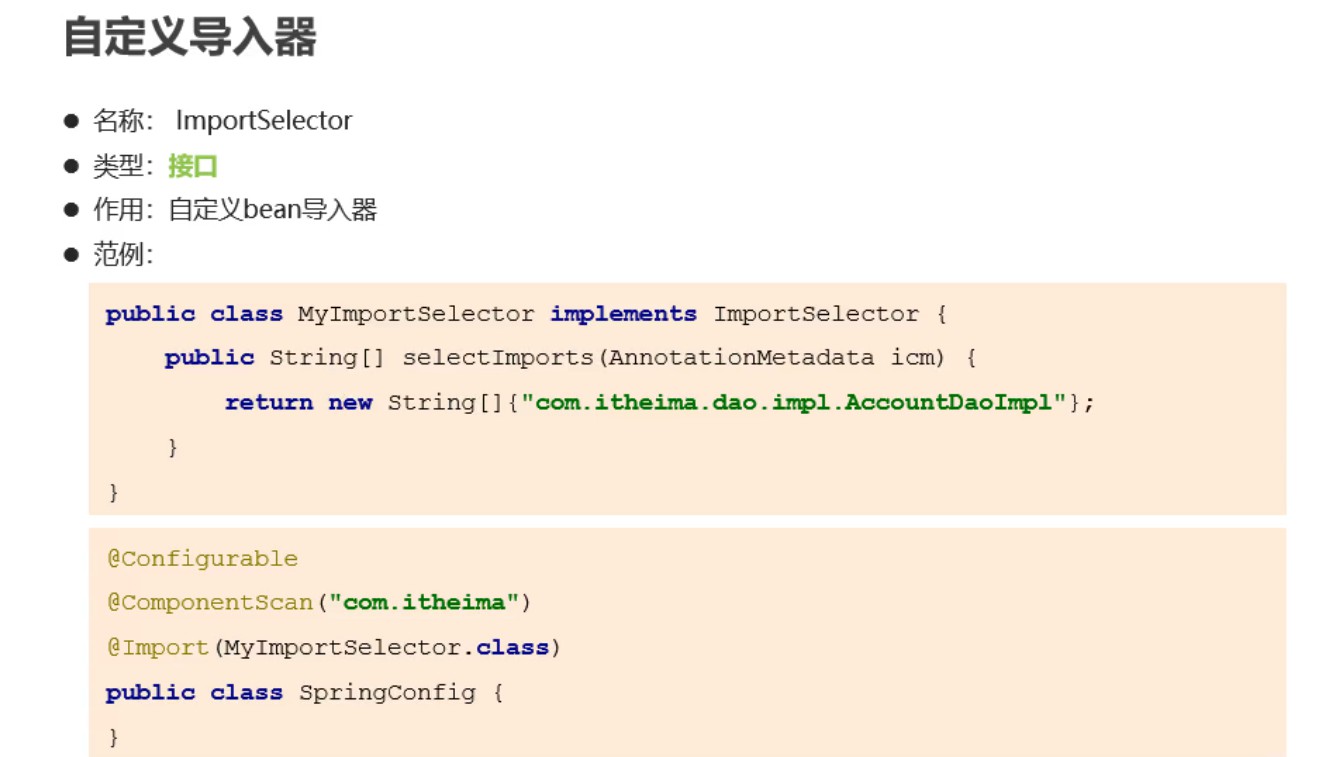Click AnnotationMetadata parameter type
This screenshot has height=757, width=1318.
(741, 358)
